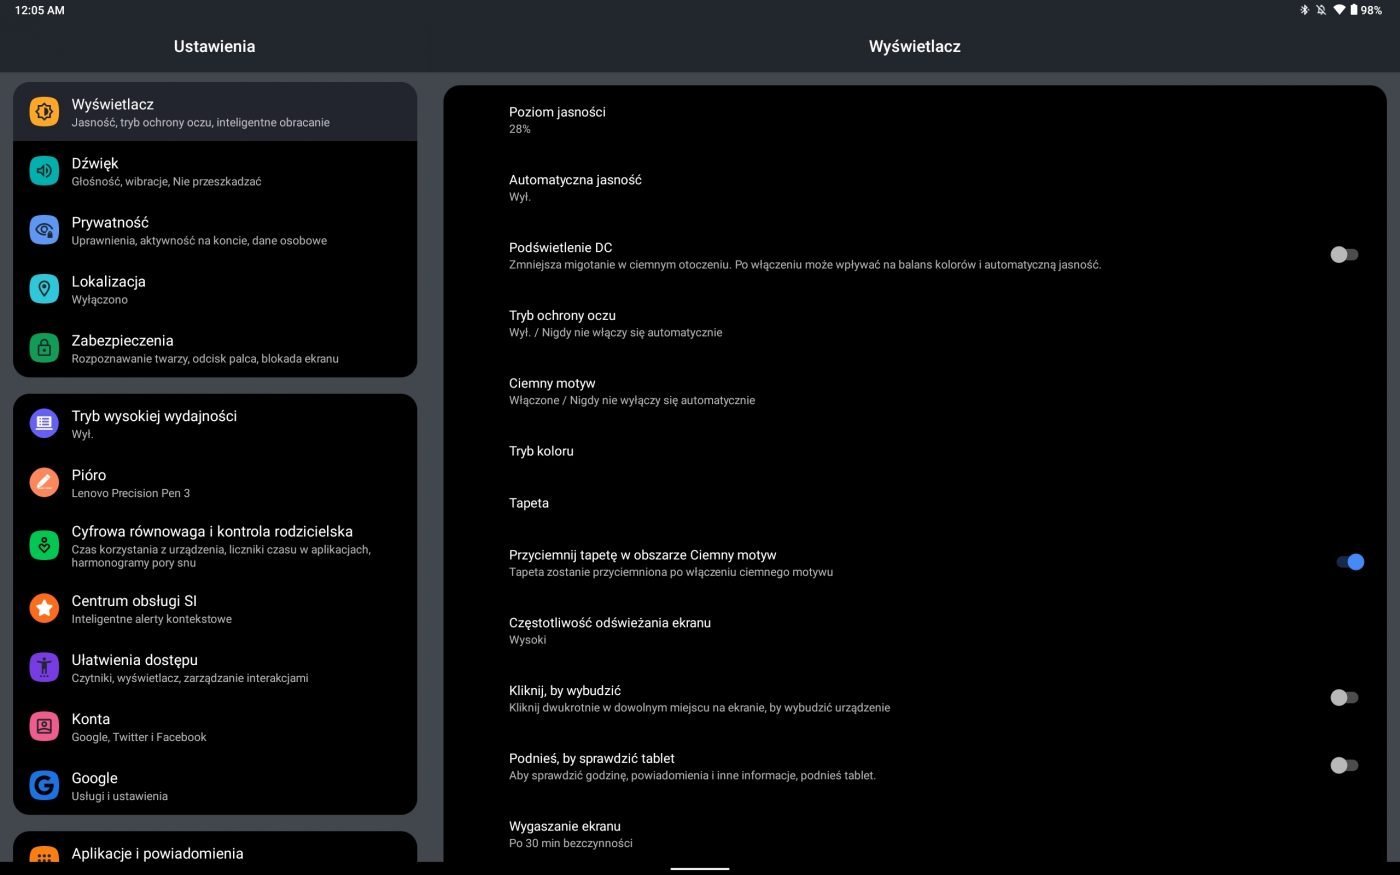Image resolution: width=1400 pixels, height=875 pixels.
Task: Open Cyfrowa równowaga i kontrola rodzicielska
Action: coord(215,545)
